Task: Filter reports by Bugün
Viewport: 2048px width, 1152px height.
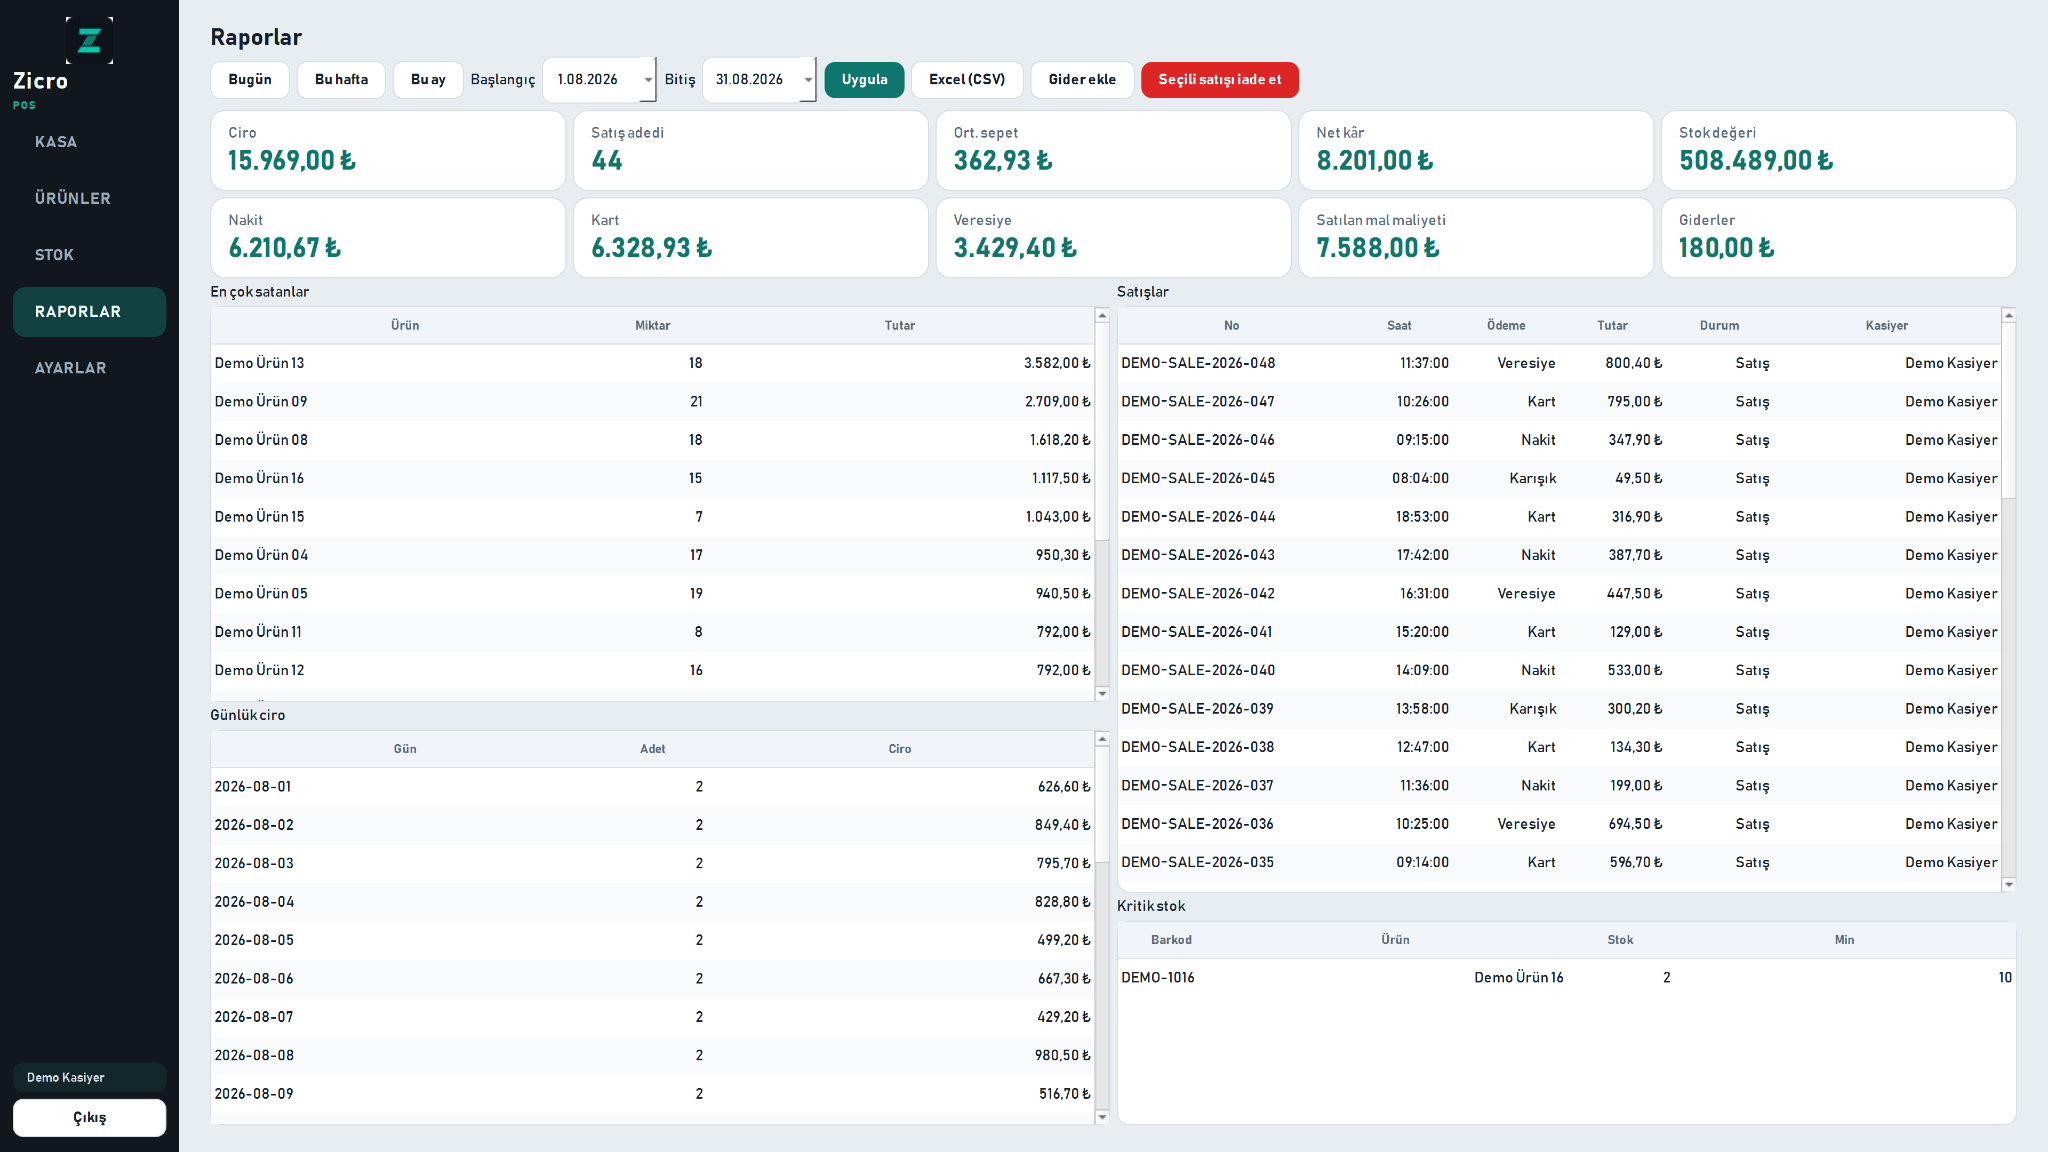Action: click(x=250, y=80)
